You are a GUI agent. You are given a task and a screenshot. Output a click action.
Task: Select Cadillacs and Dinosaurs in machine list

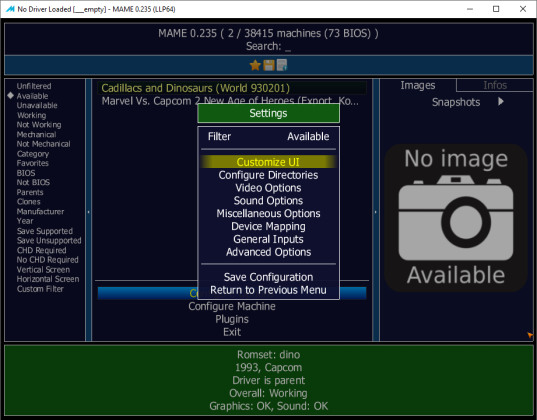point(232,88)
